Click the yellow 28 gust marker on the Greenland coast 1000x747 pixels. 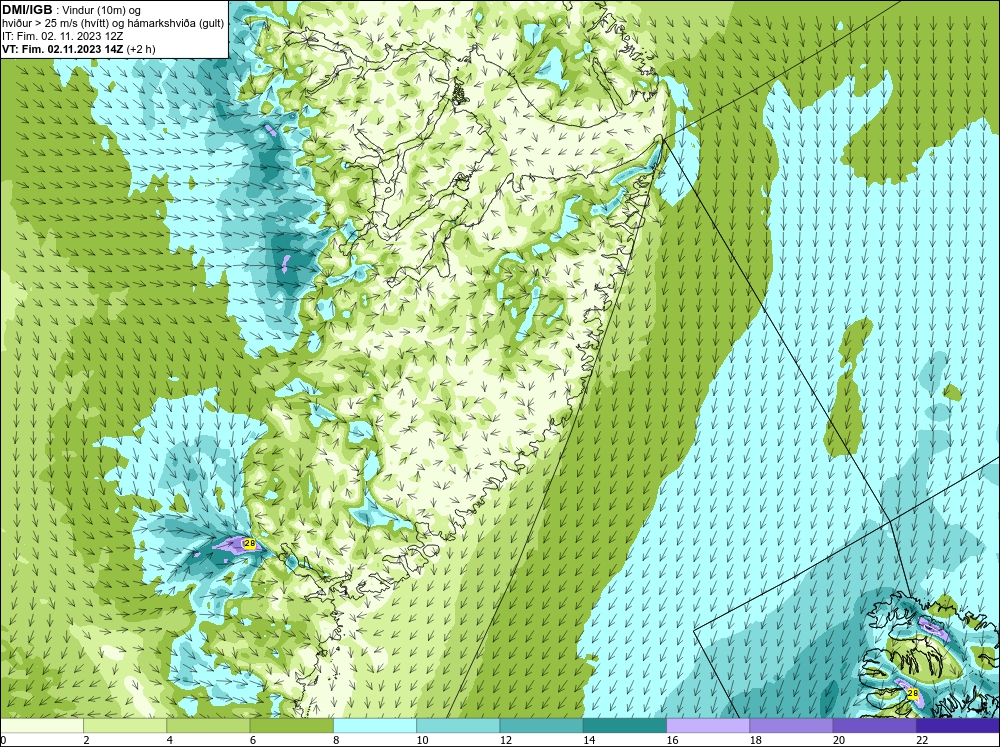click(249, 544)
